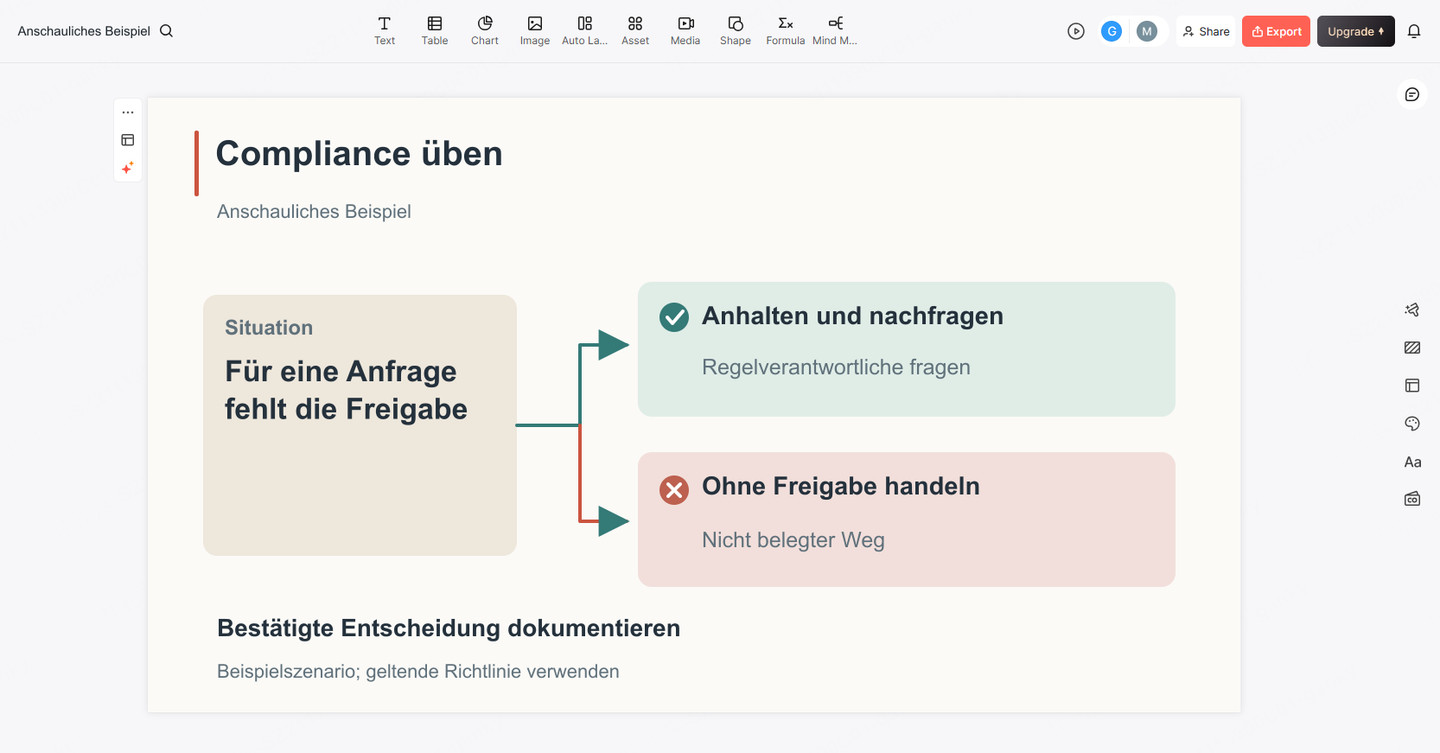Image resolution: width=1440 pixels, height=753 pixels.
Task: Click the slide layout icon below the three dots
Action: point(128,140)
